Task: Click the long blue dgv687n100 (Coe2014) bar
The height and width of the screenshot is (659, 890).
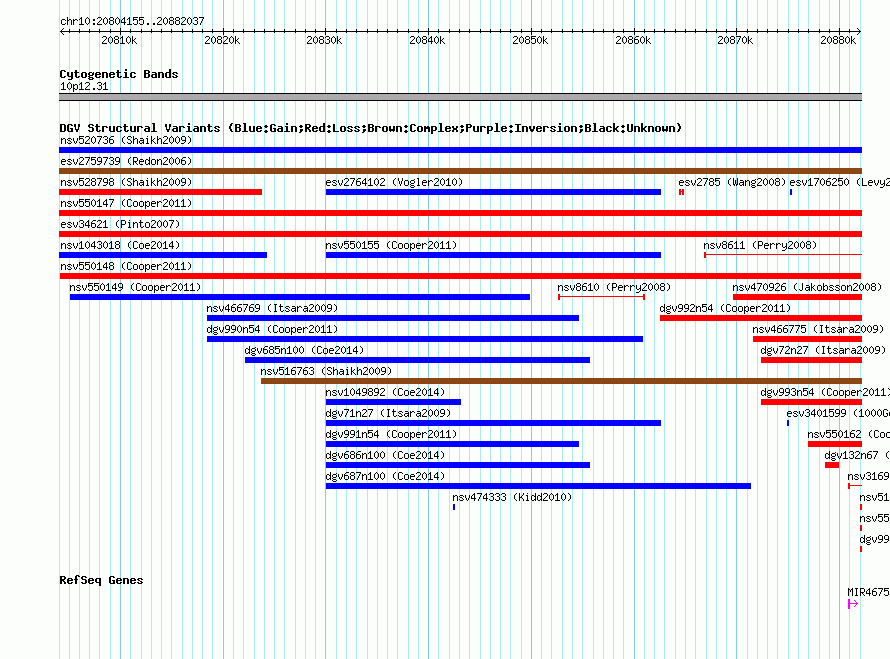Action: coord(538,486)
